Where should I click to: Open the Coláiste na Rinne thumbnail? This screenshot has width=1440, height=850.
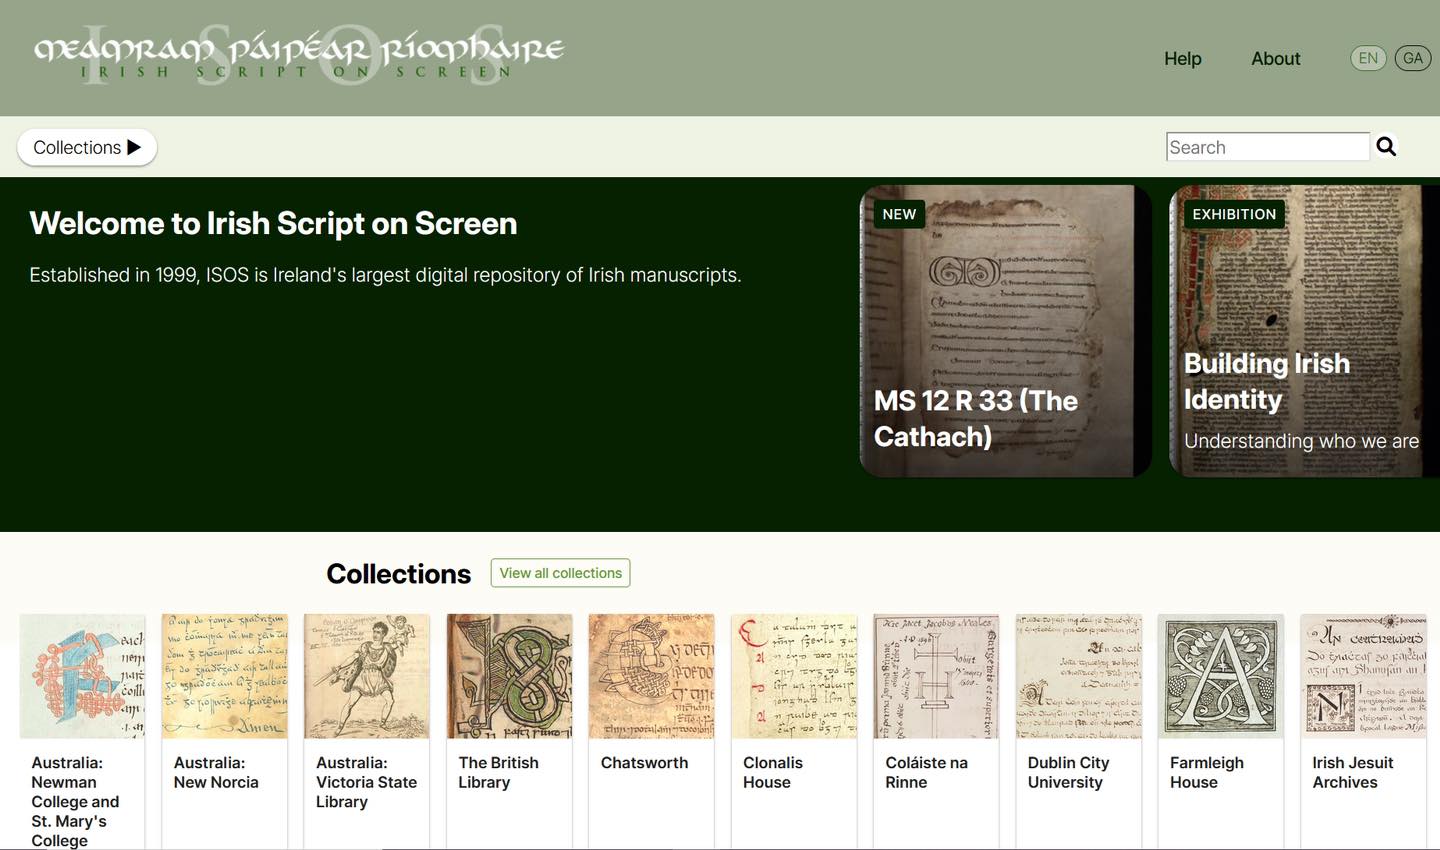point(936,676)
